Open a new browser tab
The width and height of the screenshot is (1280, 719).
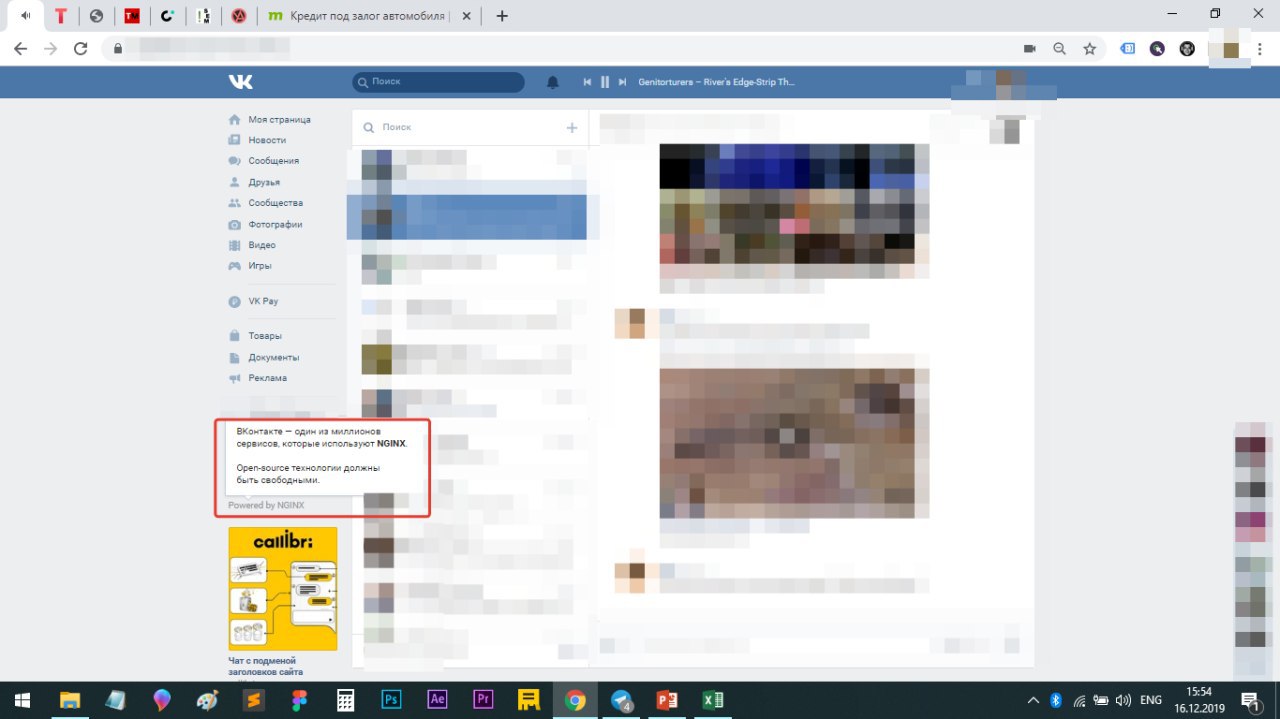pos(502,16)
